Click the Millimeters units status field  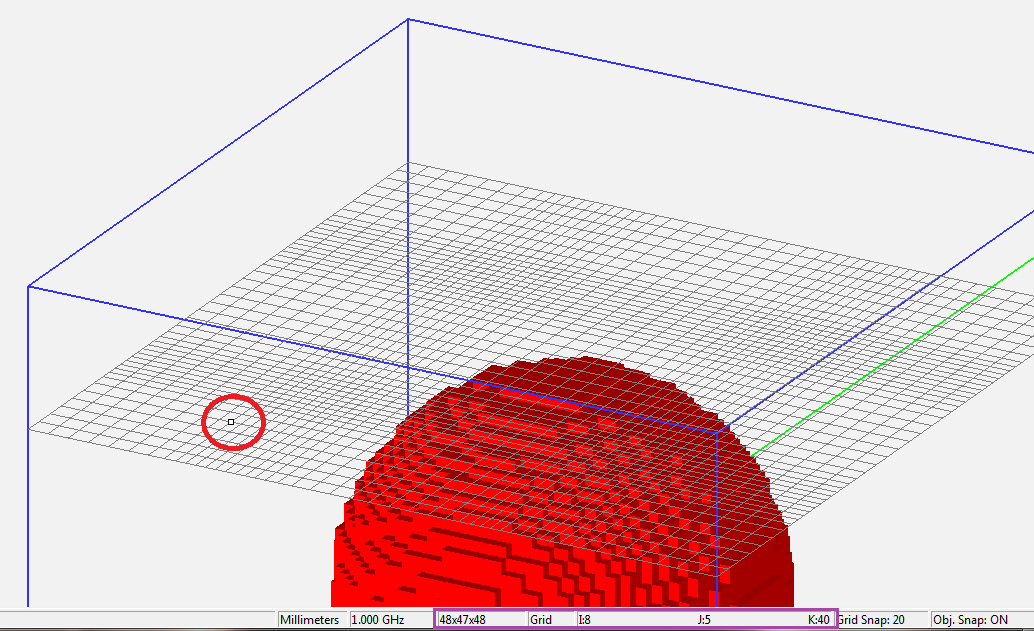click(x=310, y=620)
